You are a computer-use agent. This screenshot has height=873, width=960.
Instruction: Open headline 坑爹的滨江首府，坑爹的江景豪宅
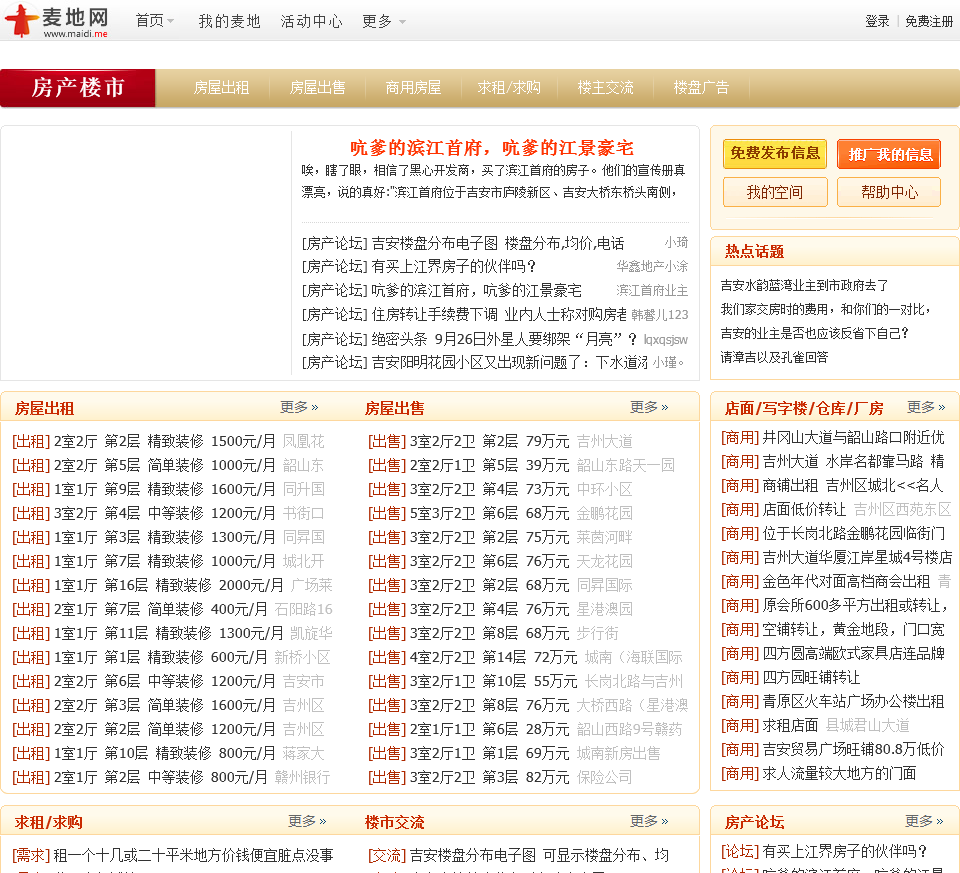pos(491,148)
